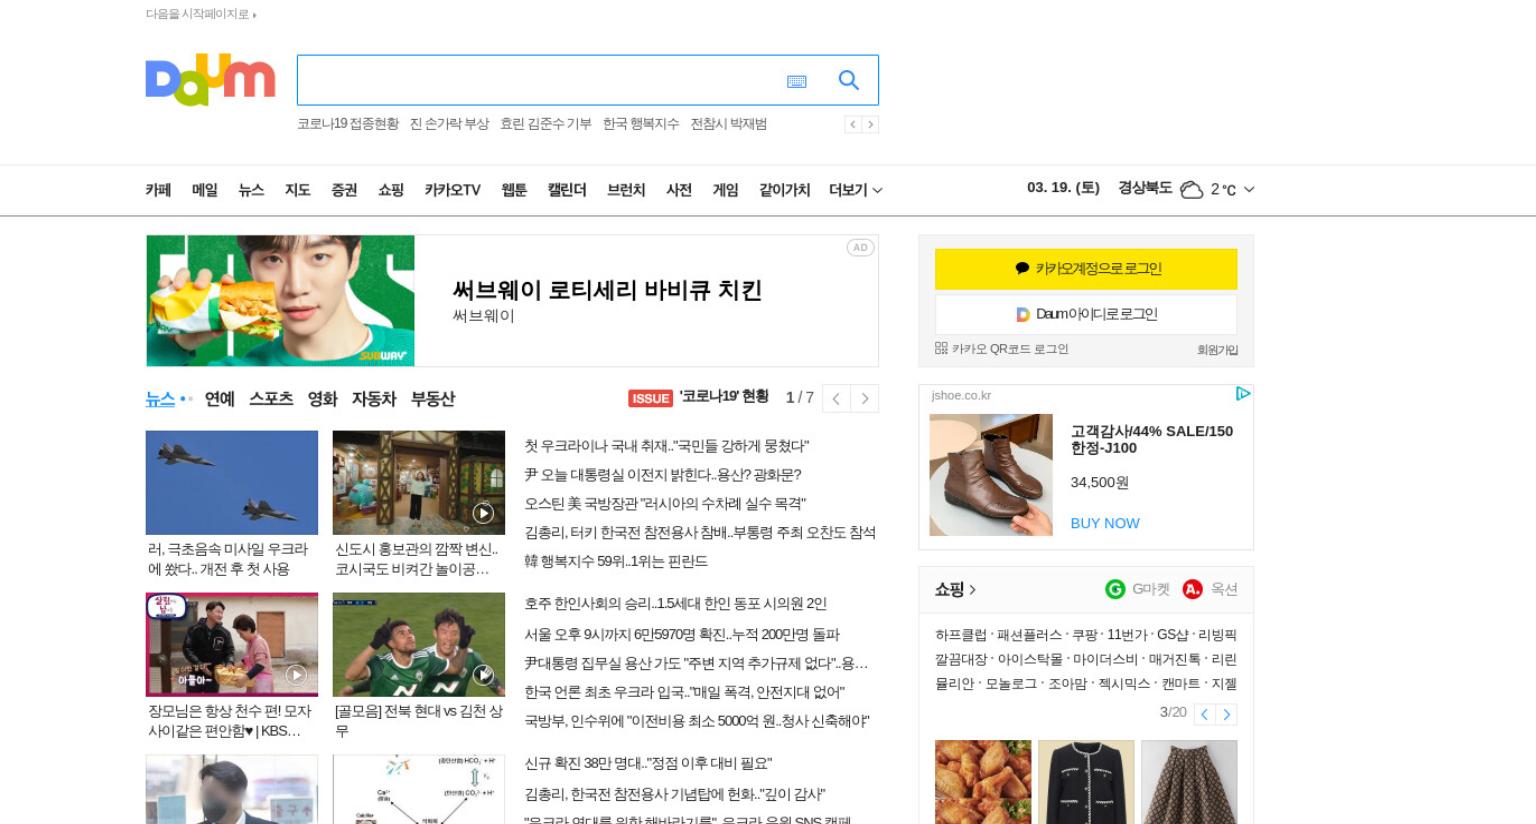Screen dimensions: 1536x824
Task: Go to previous issue page arrow
Action: tap(836, 398)
